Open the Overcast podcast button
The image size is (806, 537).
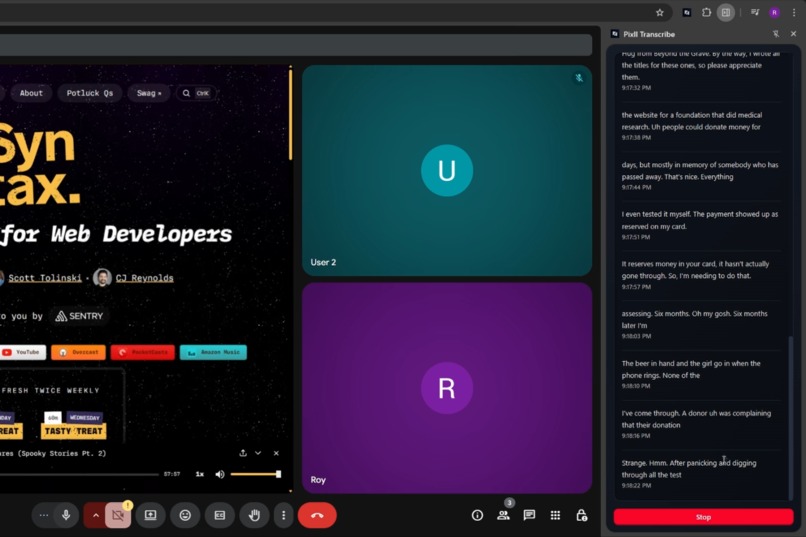point(78,353)
